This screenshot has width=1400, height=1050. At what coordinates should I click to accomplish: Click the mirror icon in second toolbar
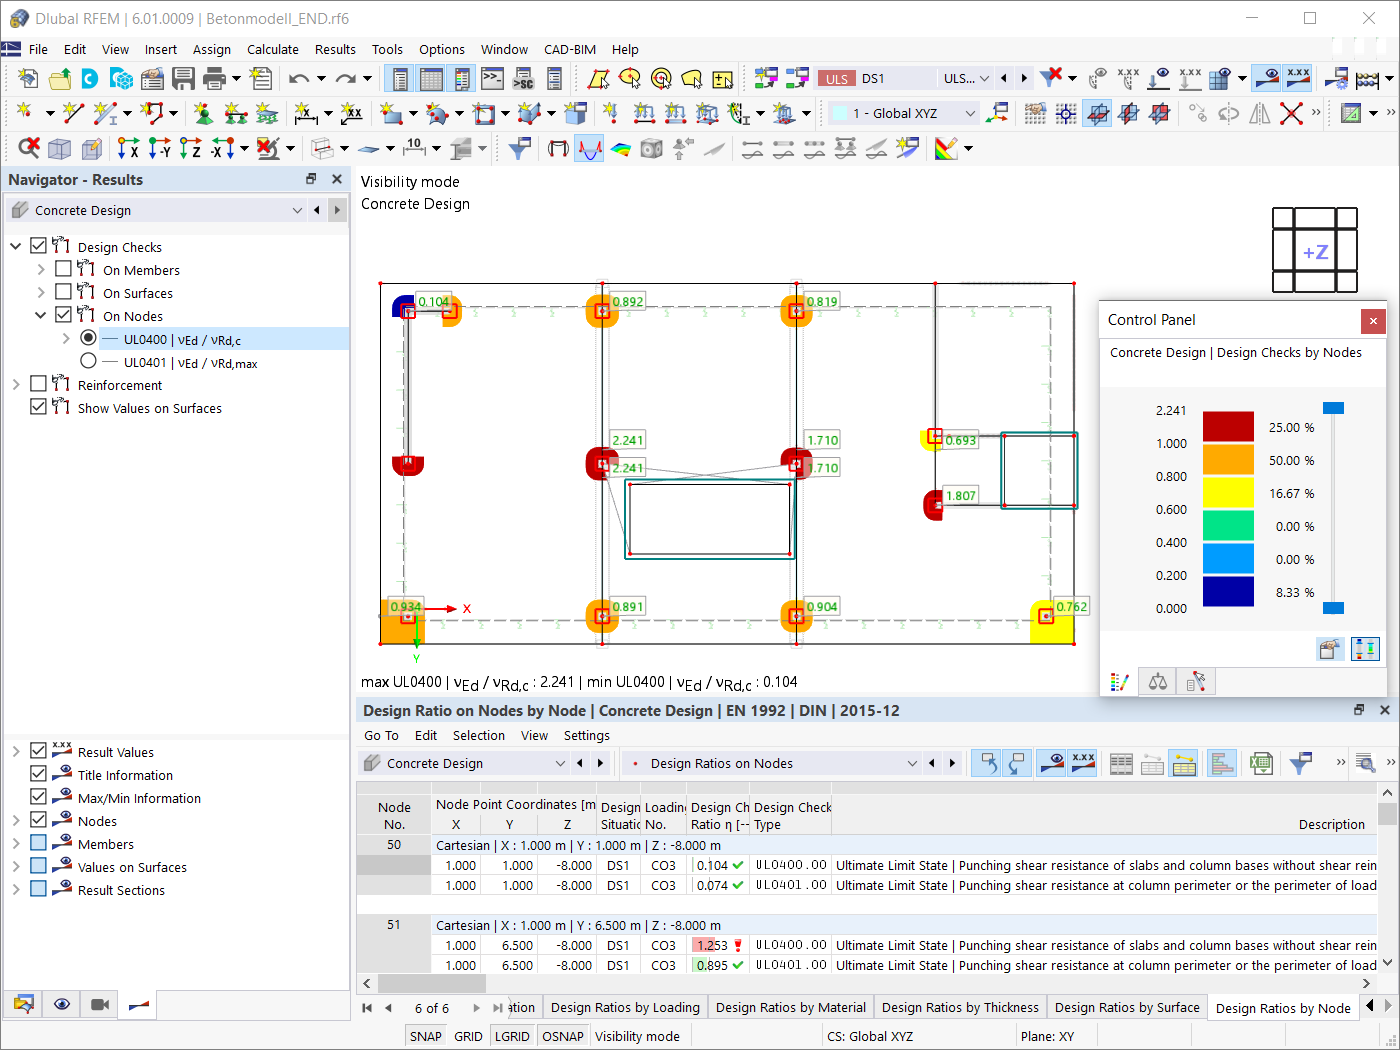(x=1260, y=113)
